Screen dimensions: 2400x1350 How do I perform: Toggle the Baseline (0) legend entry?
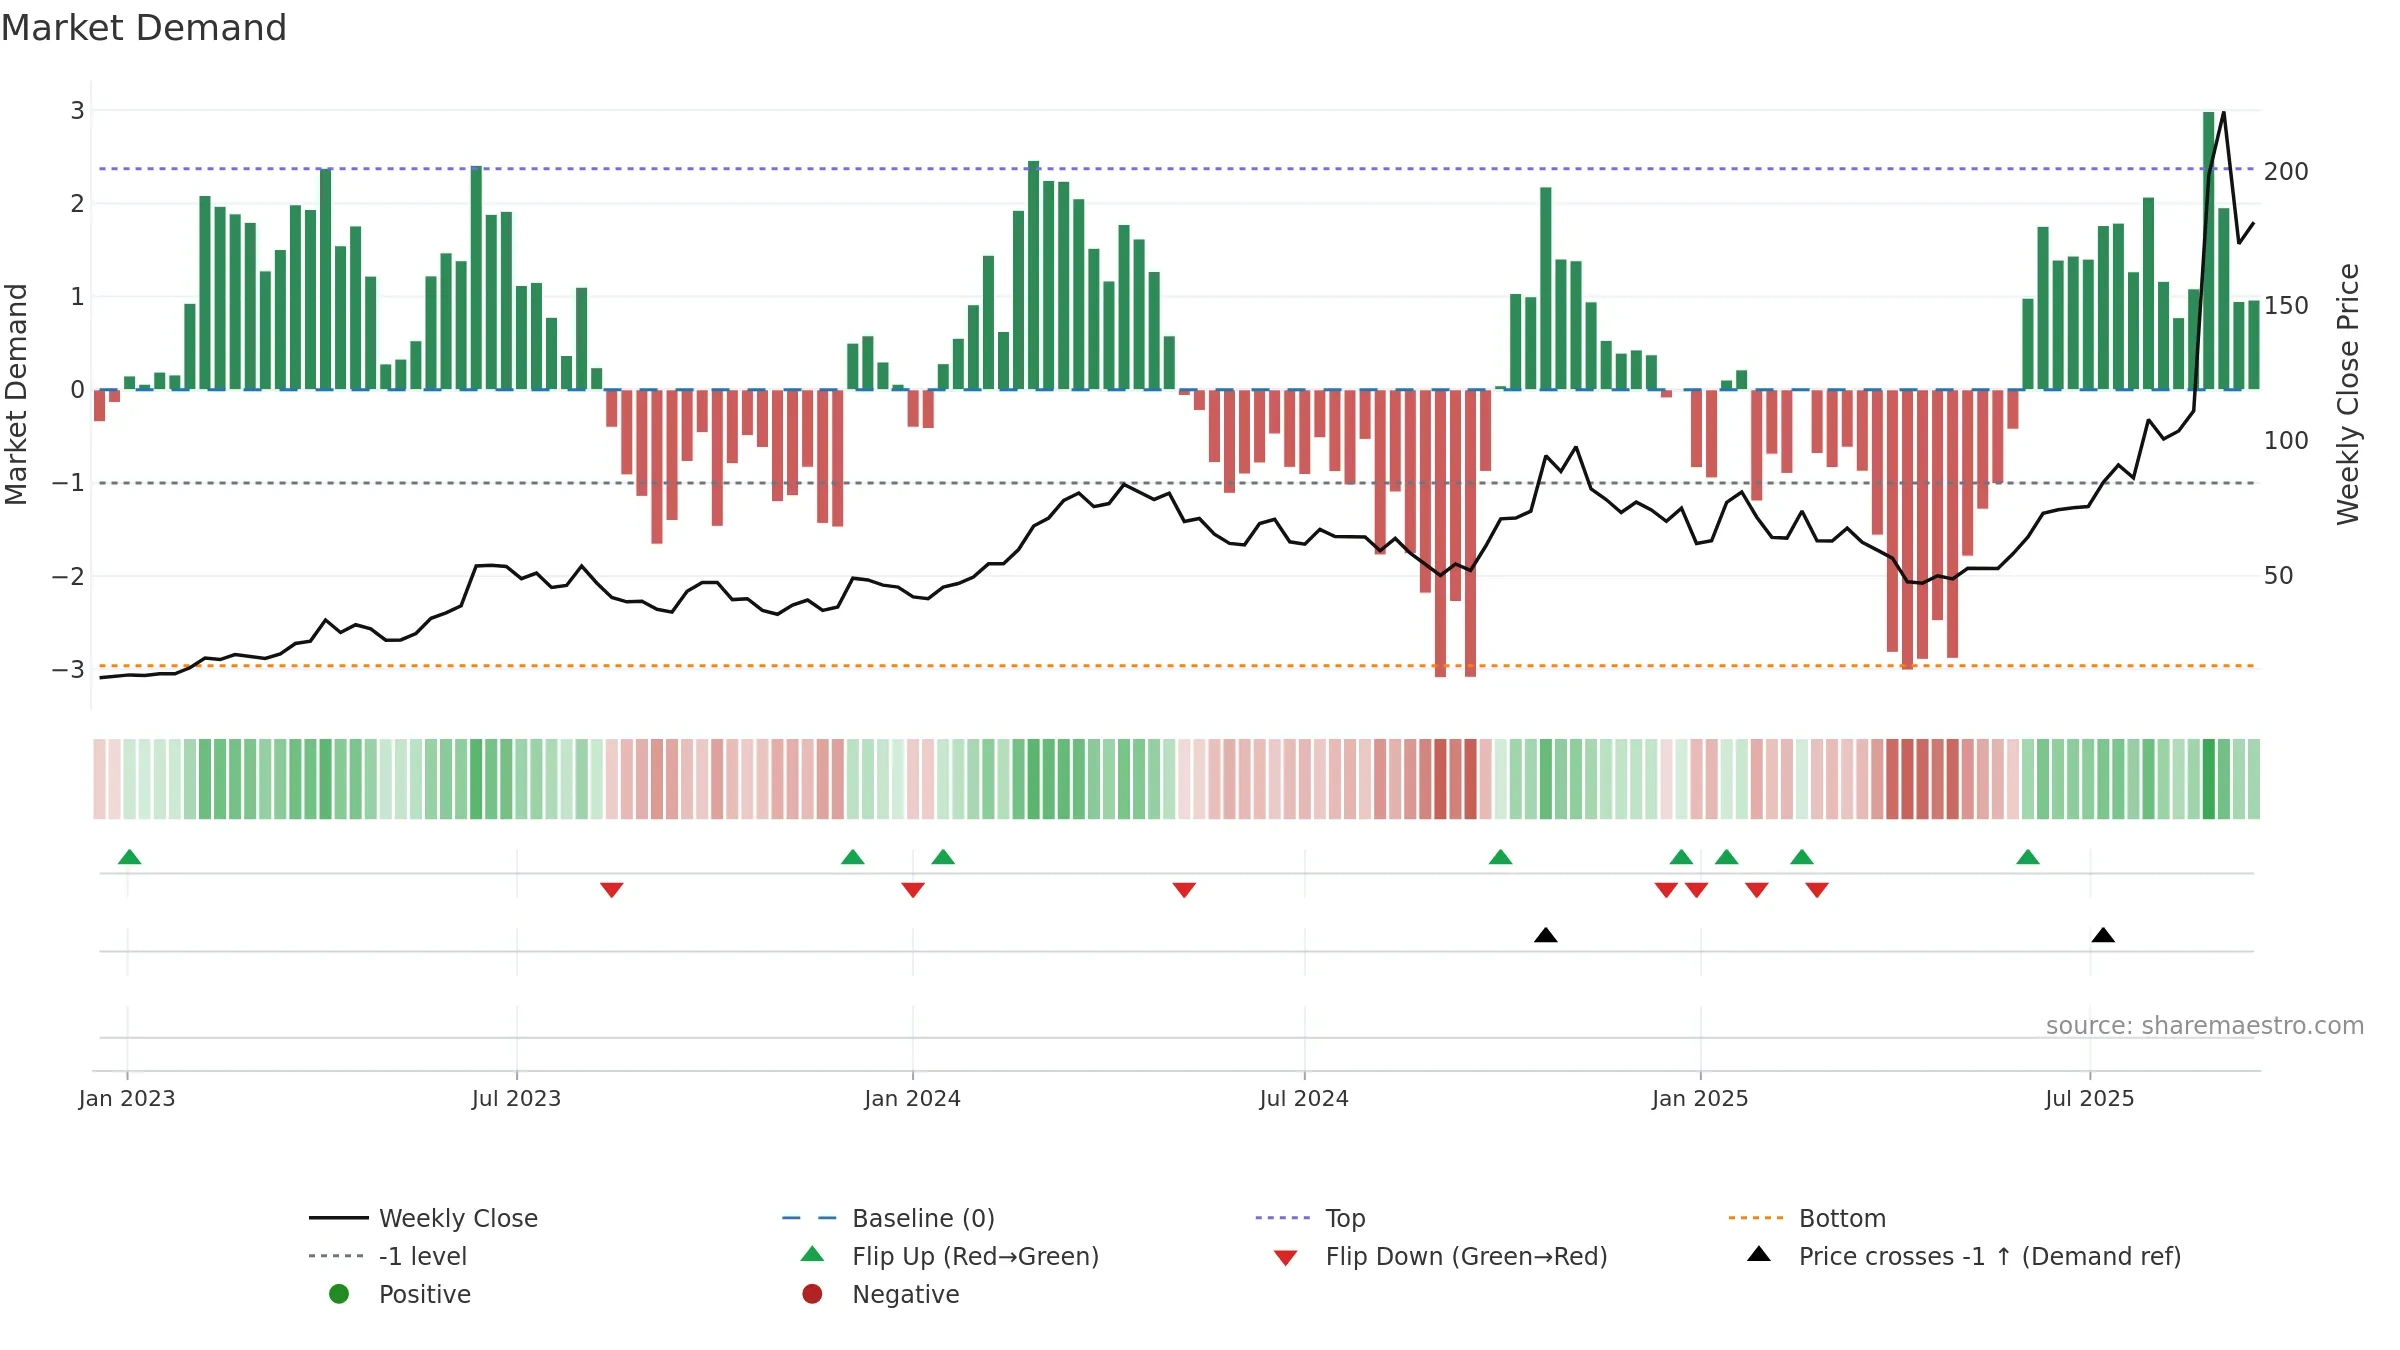pyautogui.click(x=888, y=1218)
